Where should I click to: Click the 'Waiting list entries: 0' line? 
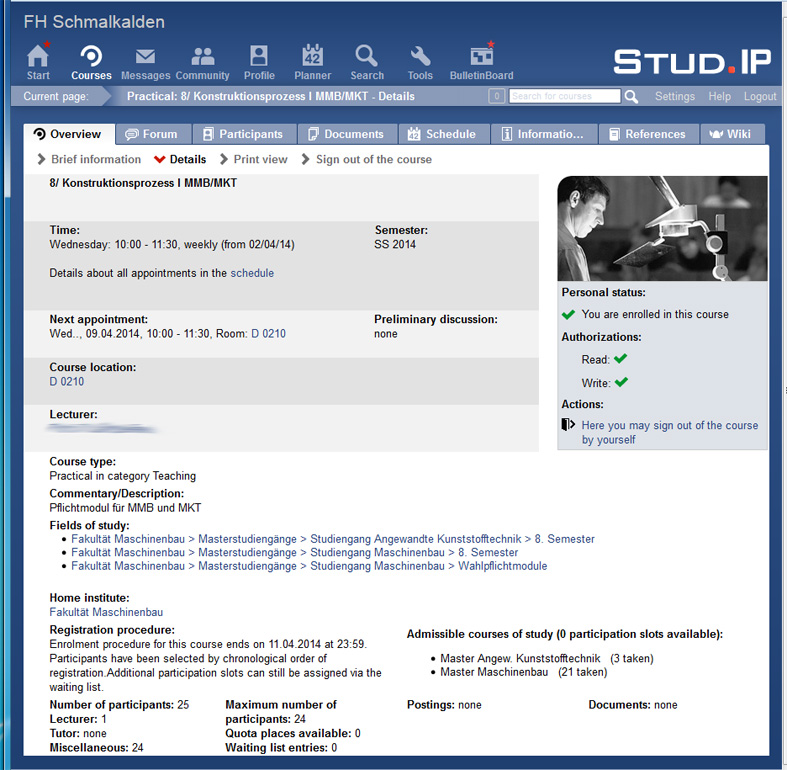(x=281, y=748)
